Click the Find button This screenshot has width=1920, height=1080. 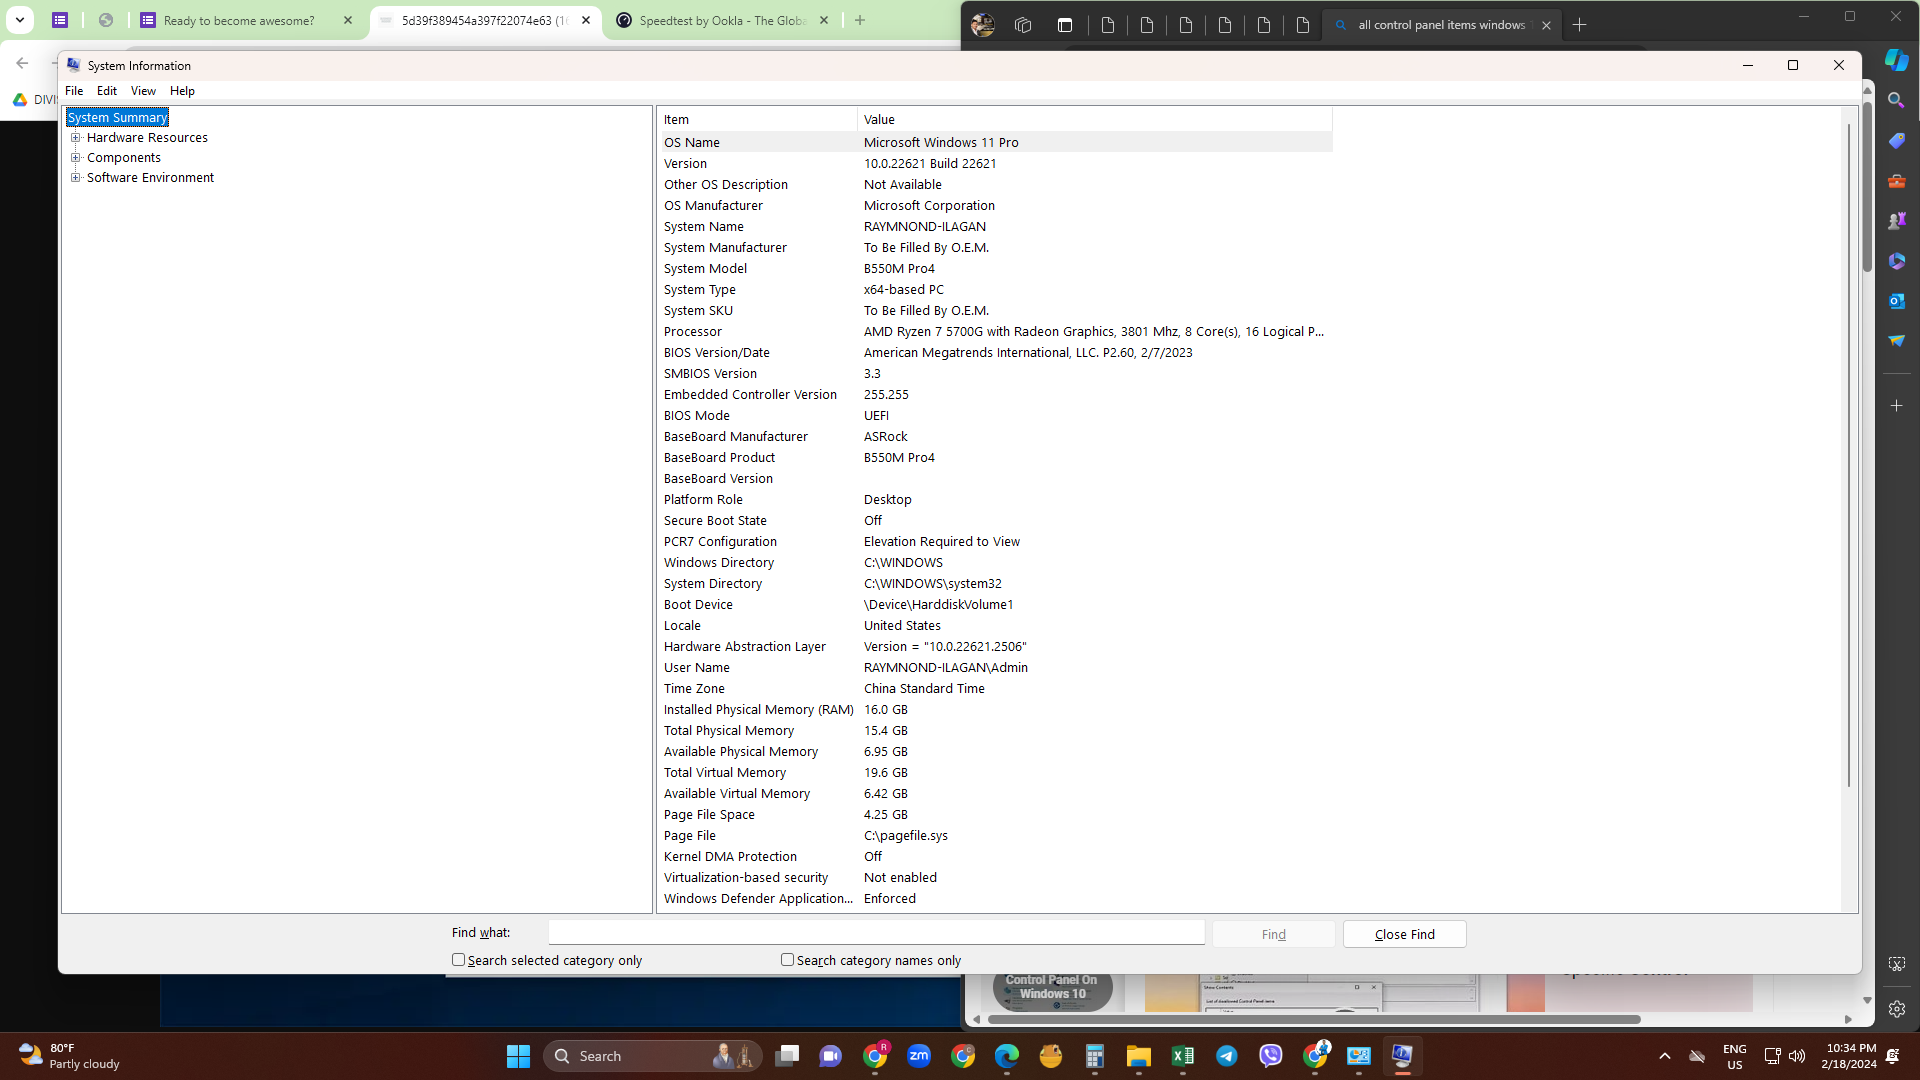[x=1273, y=934]
